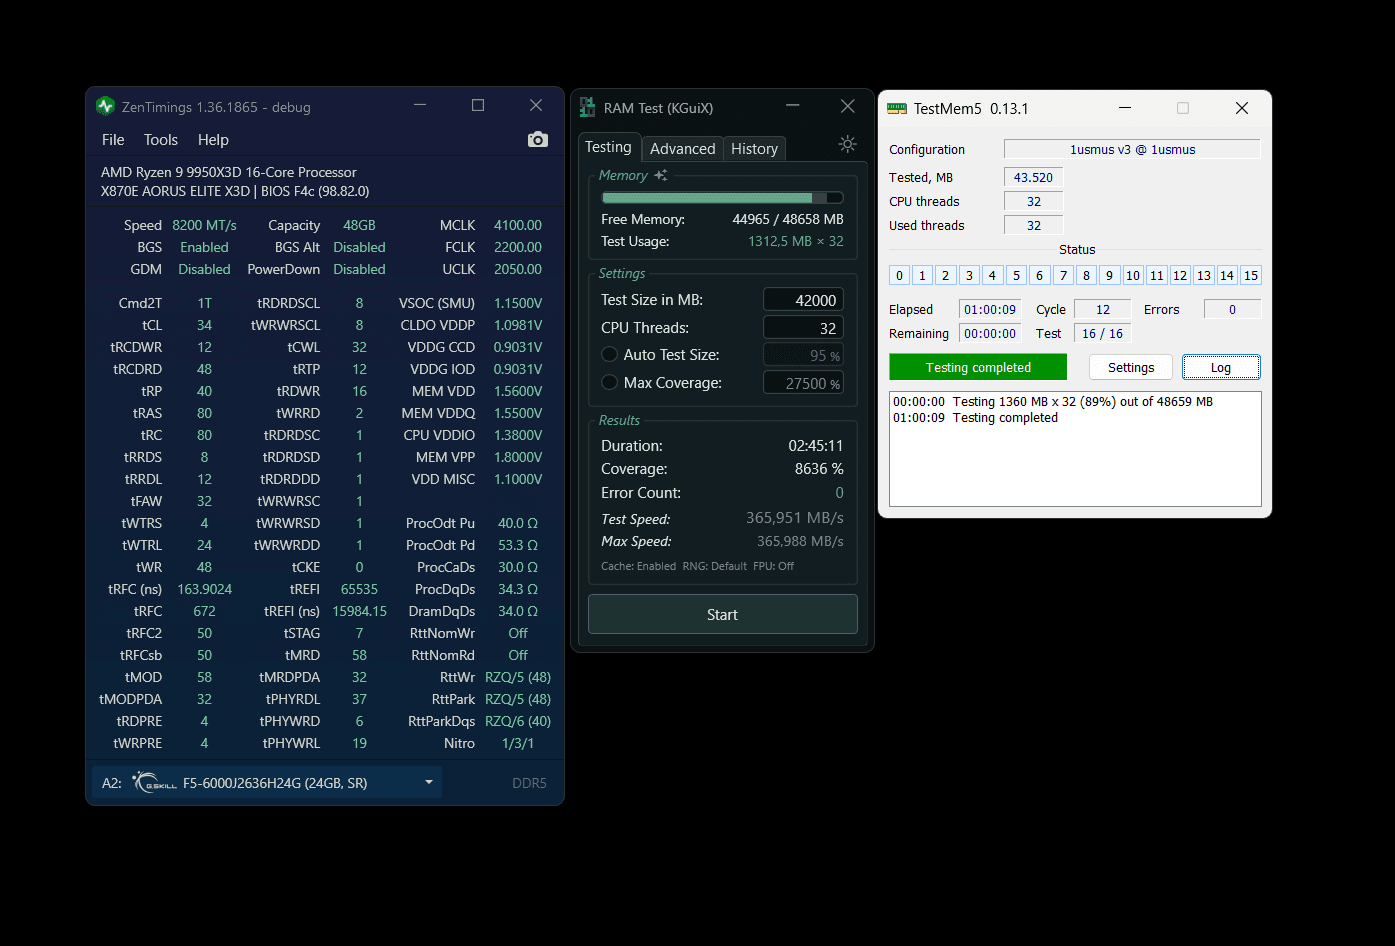Click the Max Coverage percent field
This screenshot has width=1395, height=946.
click(x=803, y=383)
